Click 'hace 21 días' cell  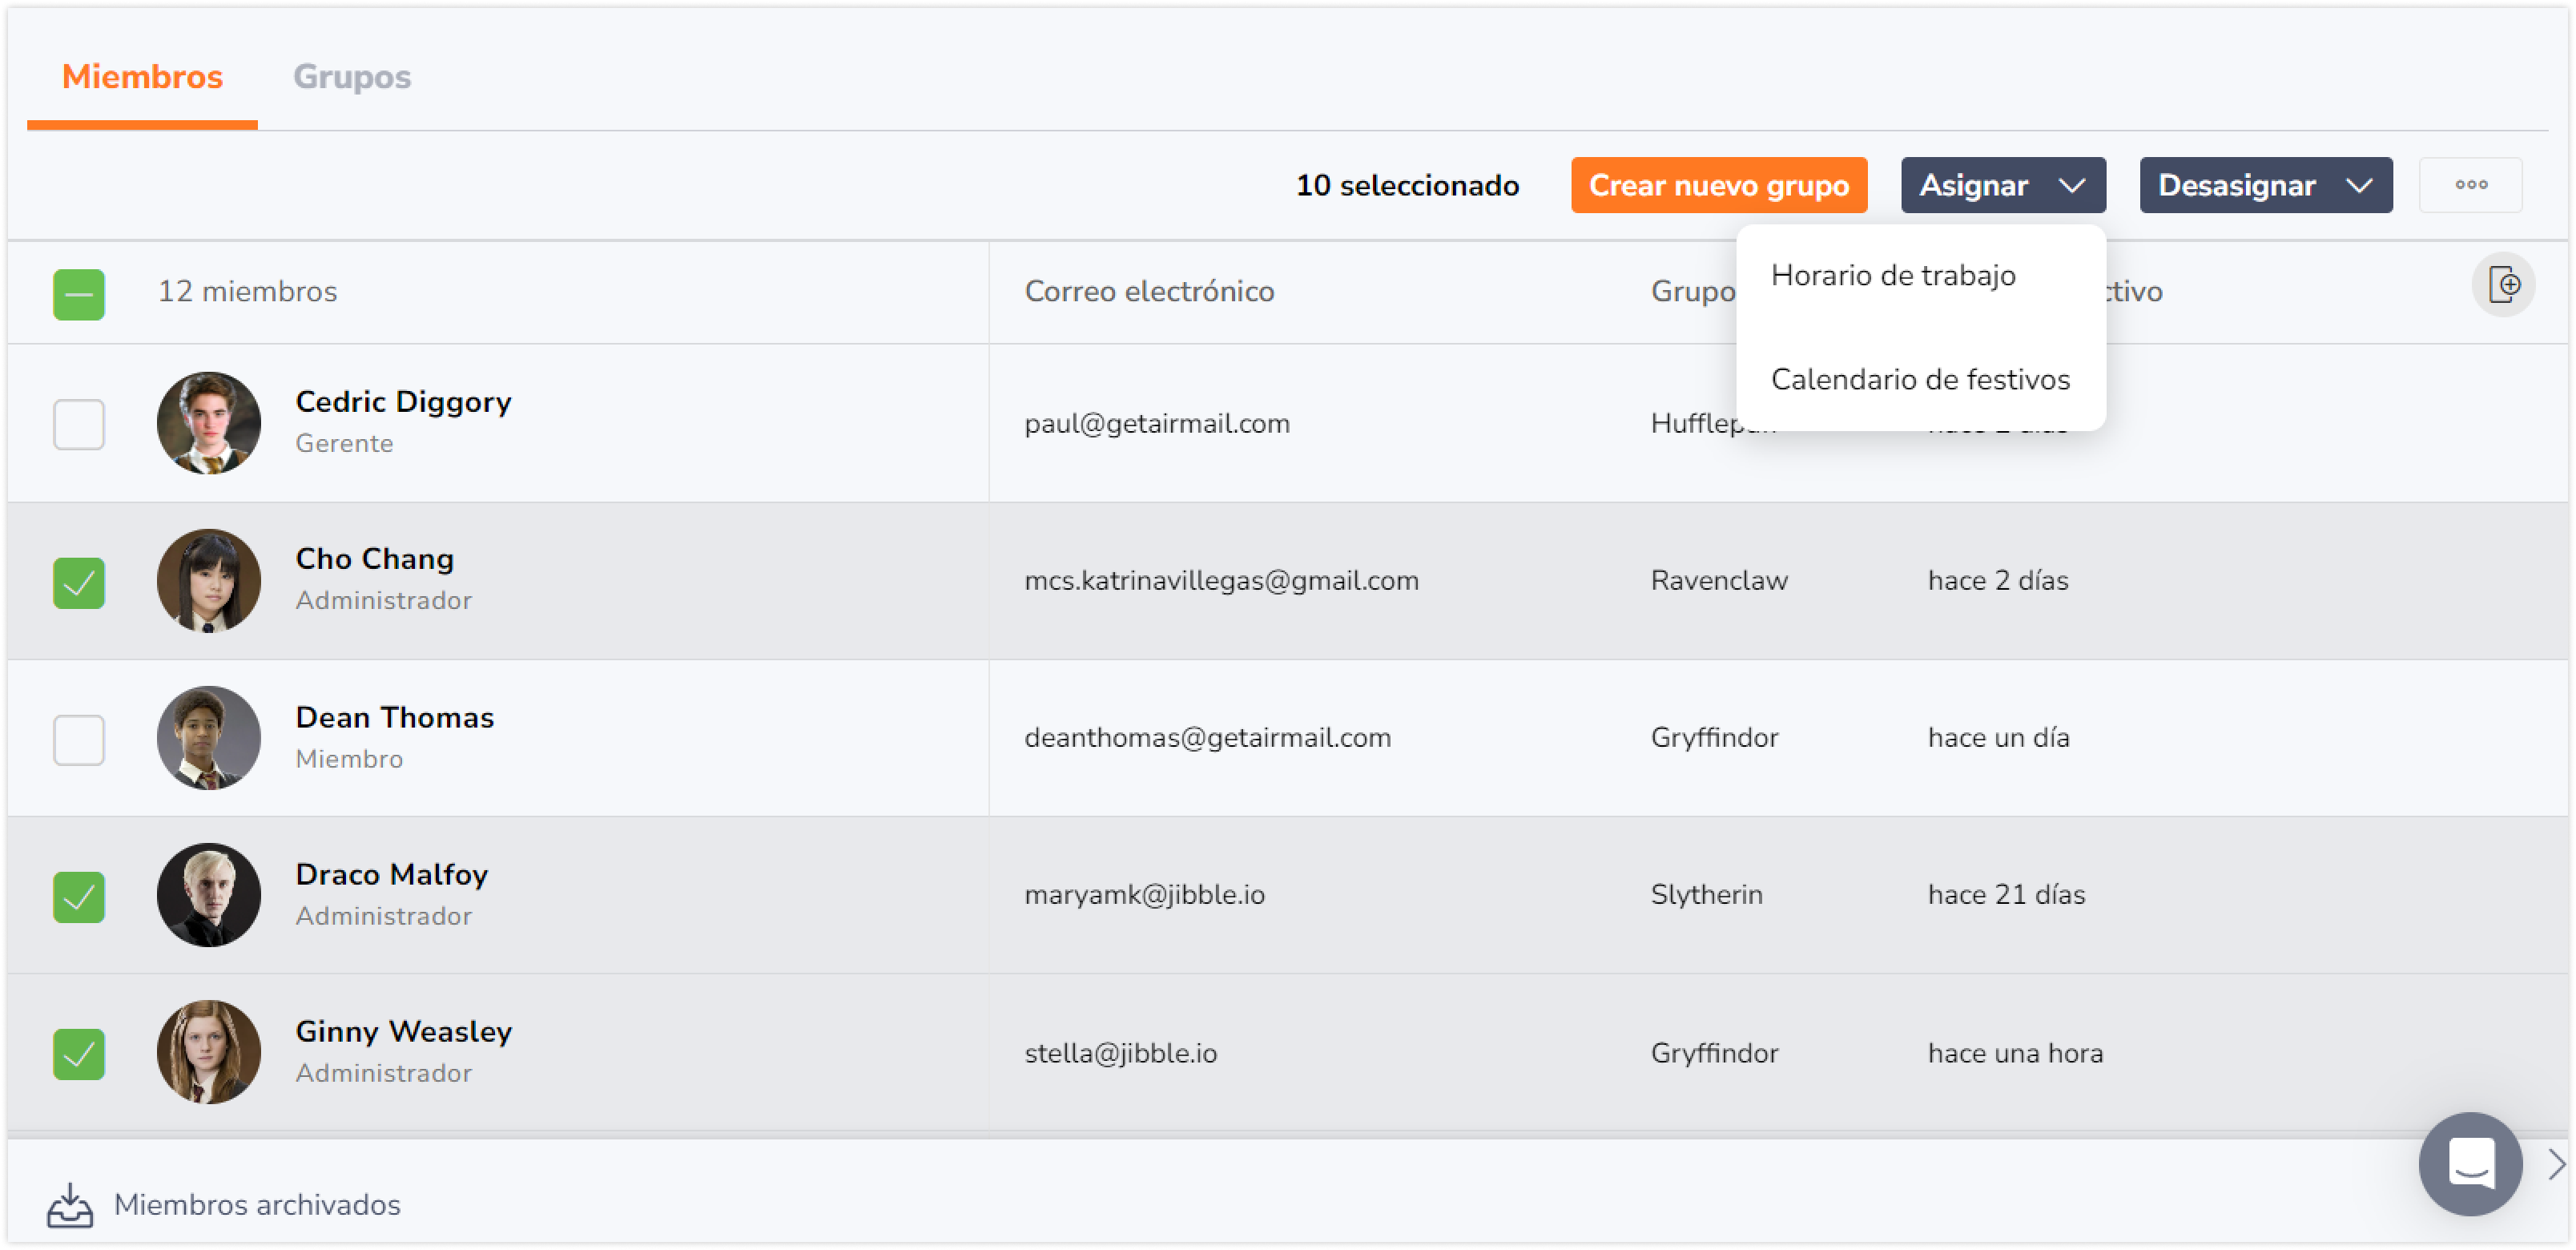tap(2006, 895)
